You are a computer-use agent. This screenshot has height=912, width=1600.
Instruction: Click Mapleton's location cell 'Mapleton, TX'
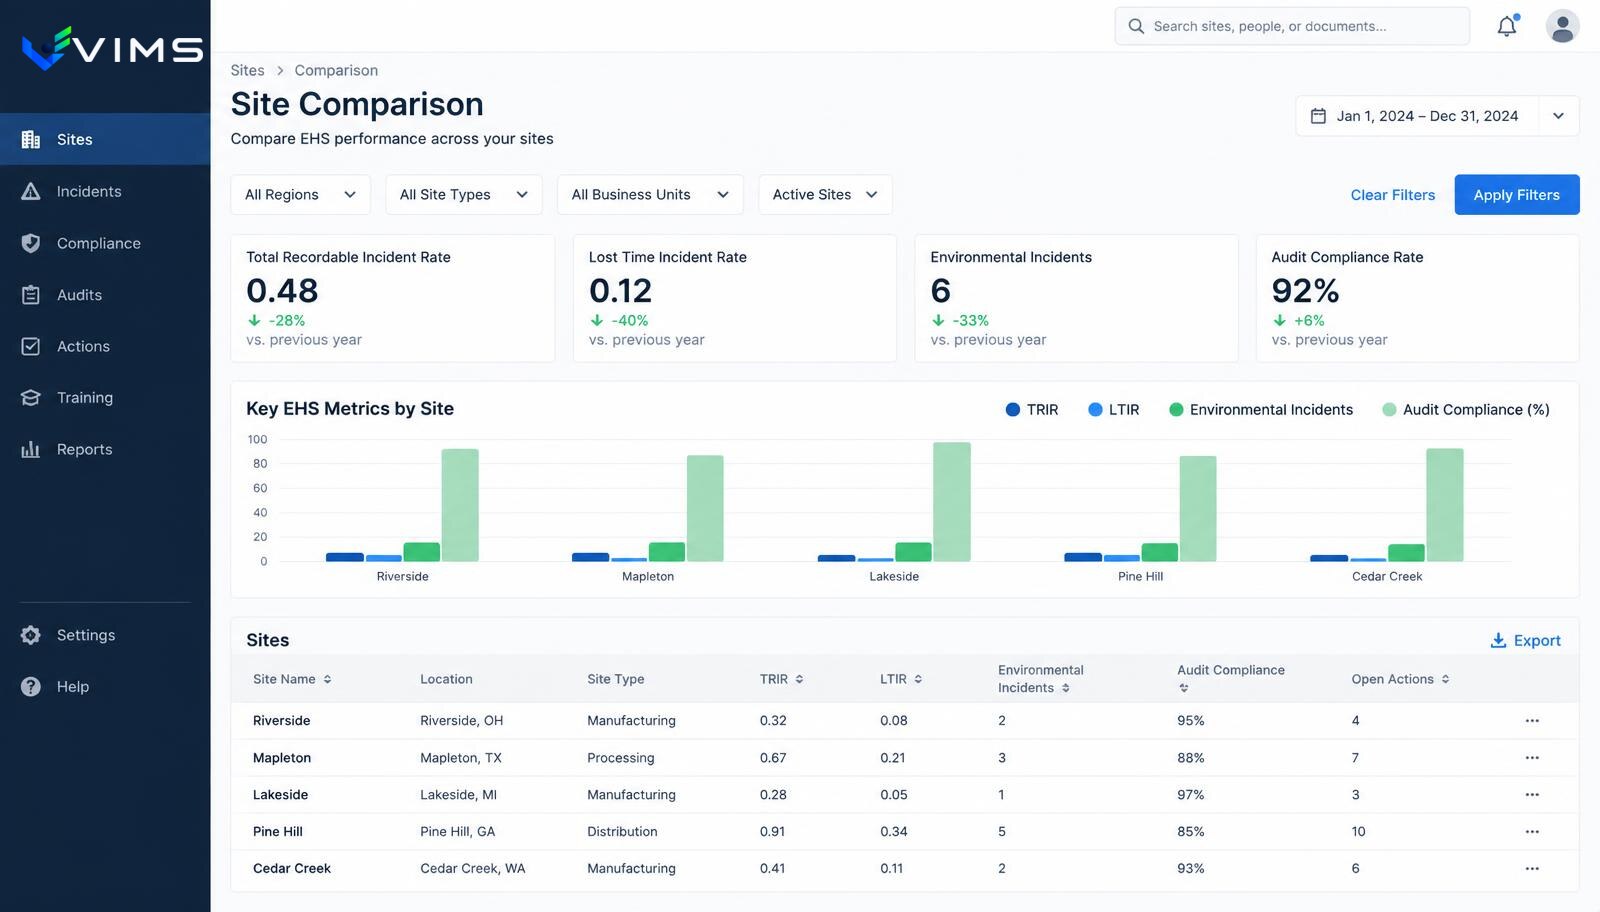(460, 757)
